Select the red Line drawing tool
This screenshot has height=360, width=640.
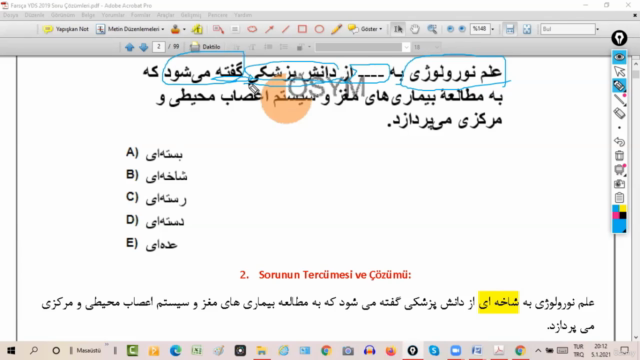286,29
